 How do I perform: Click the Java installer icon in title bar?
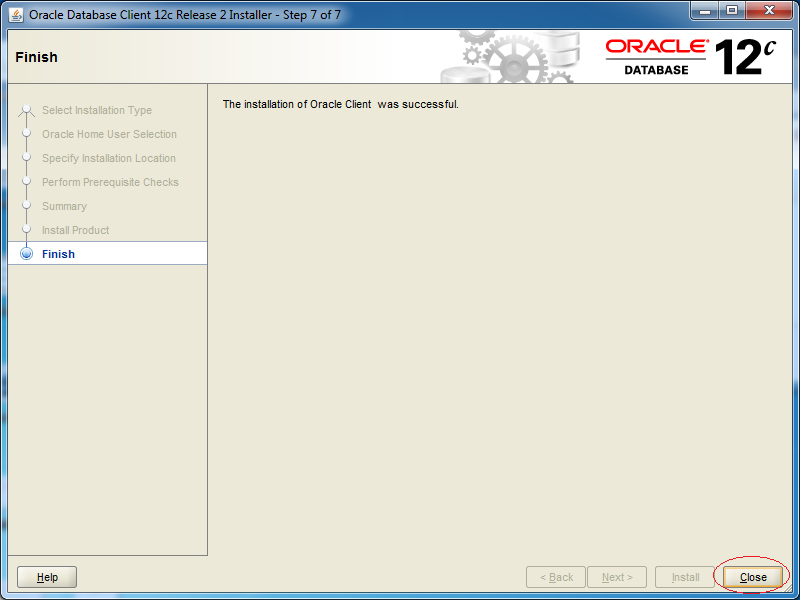pyautogui.click(x=16, y=15)
